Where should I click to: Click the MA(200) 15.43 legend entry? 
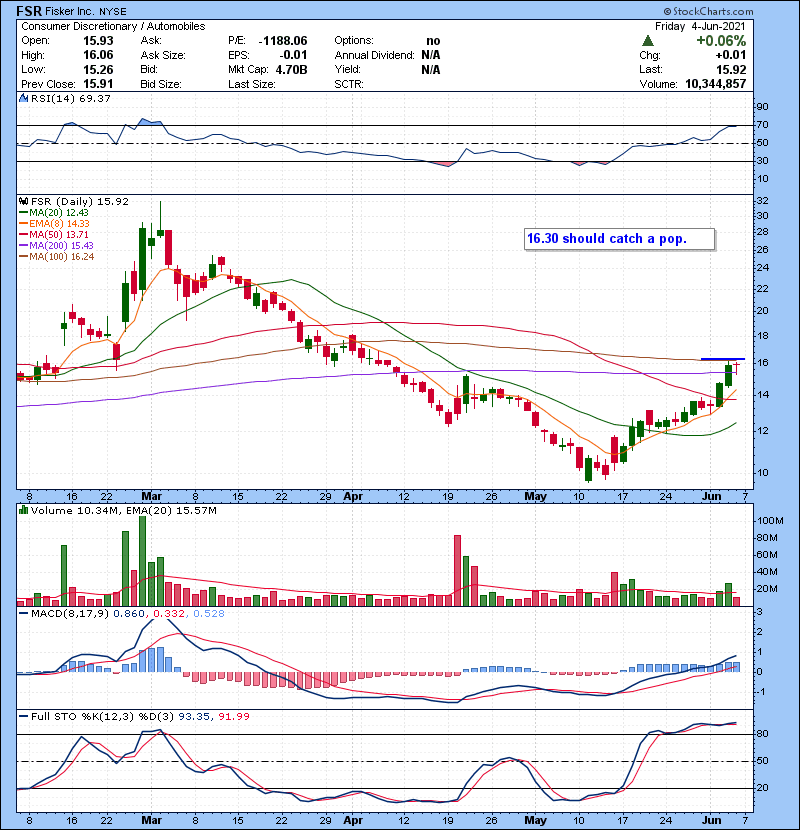click(57, 246)
